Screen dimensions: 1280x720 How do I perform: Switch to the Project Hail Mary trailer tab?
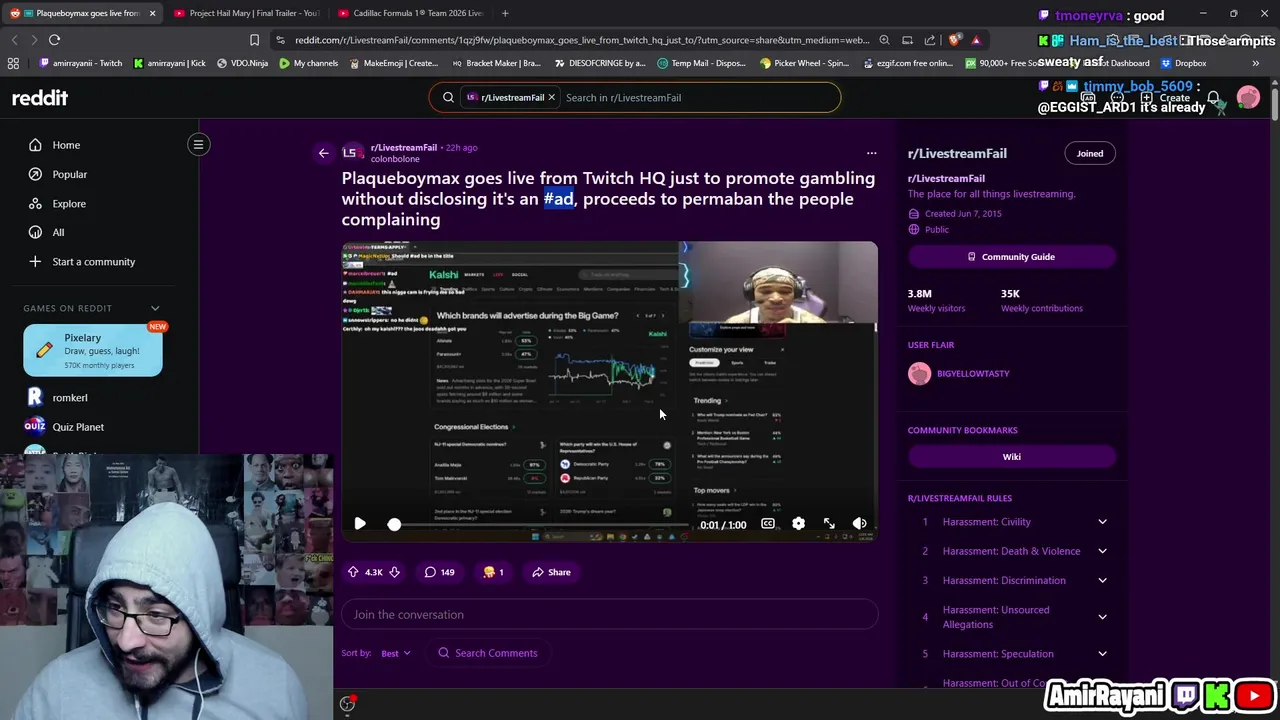pyautogui.click(x=245, y=13)
